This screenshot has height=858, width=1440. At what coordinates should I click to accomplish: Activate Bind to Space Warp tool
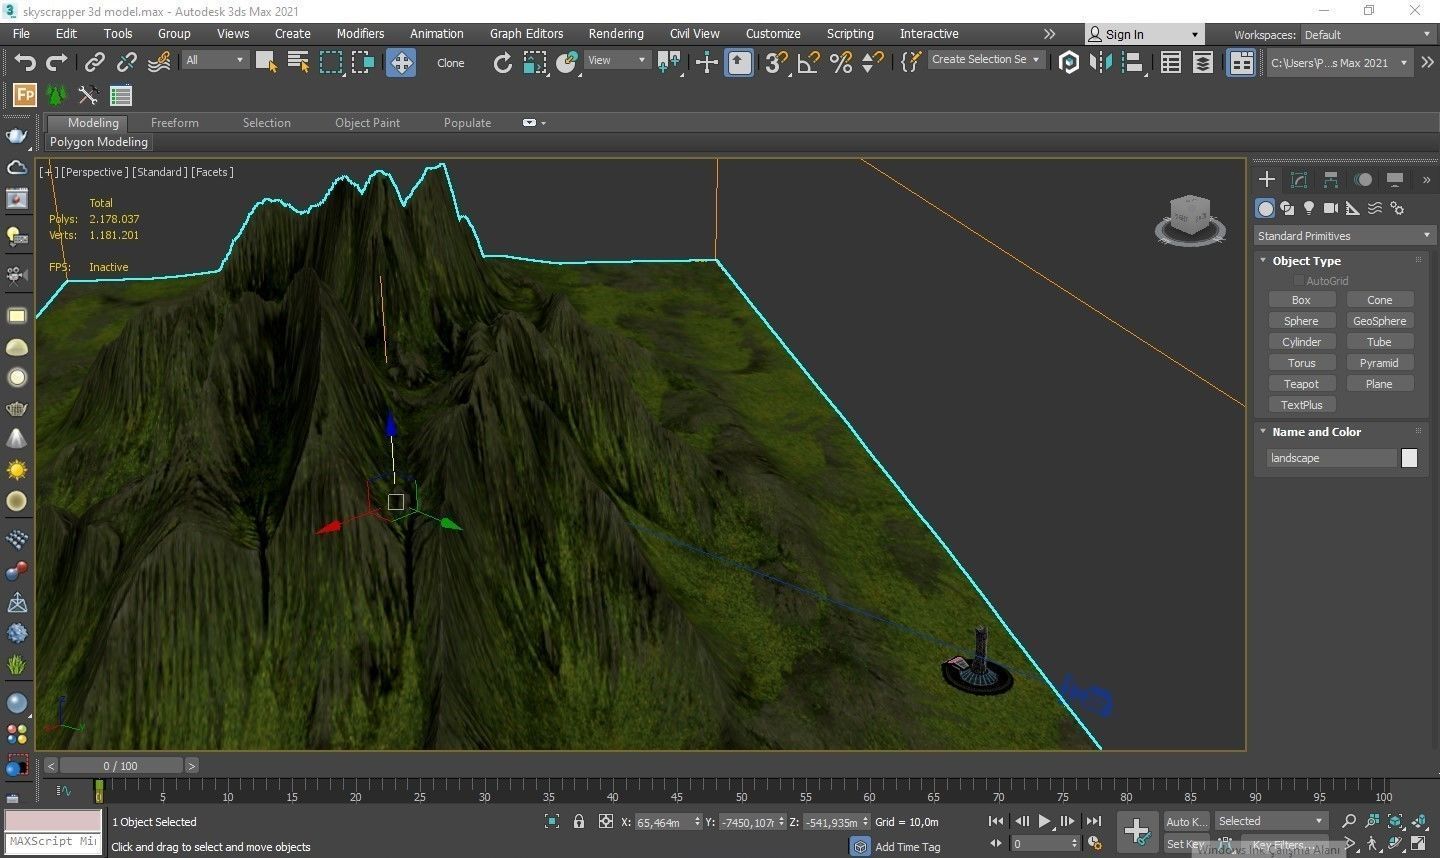pyautogui.click(x=159, y=62)
